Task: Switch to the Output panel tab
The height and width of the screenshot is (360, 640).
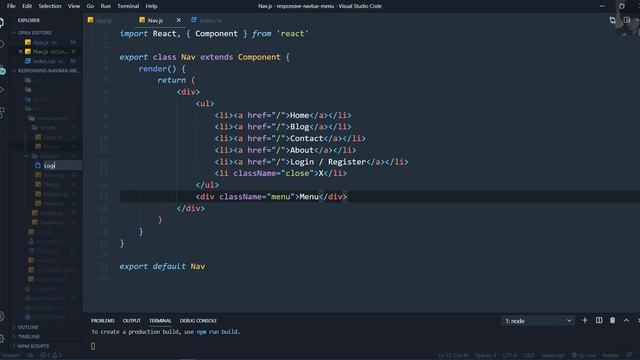Action: coord(131,321)
